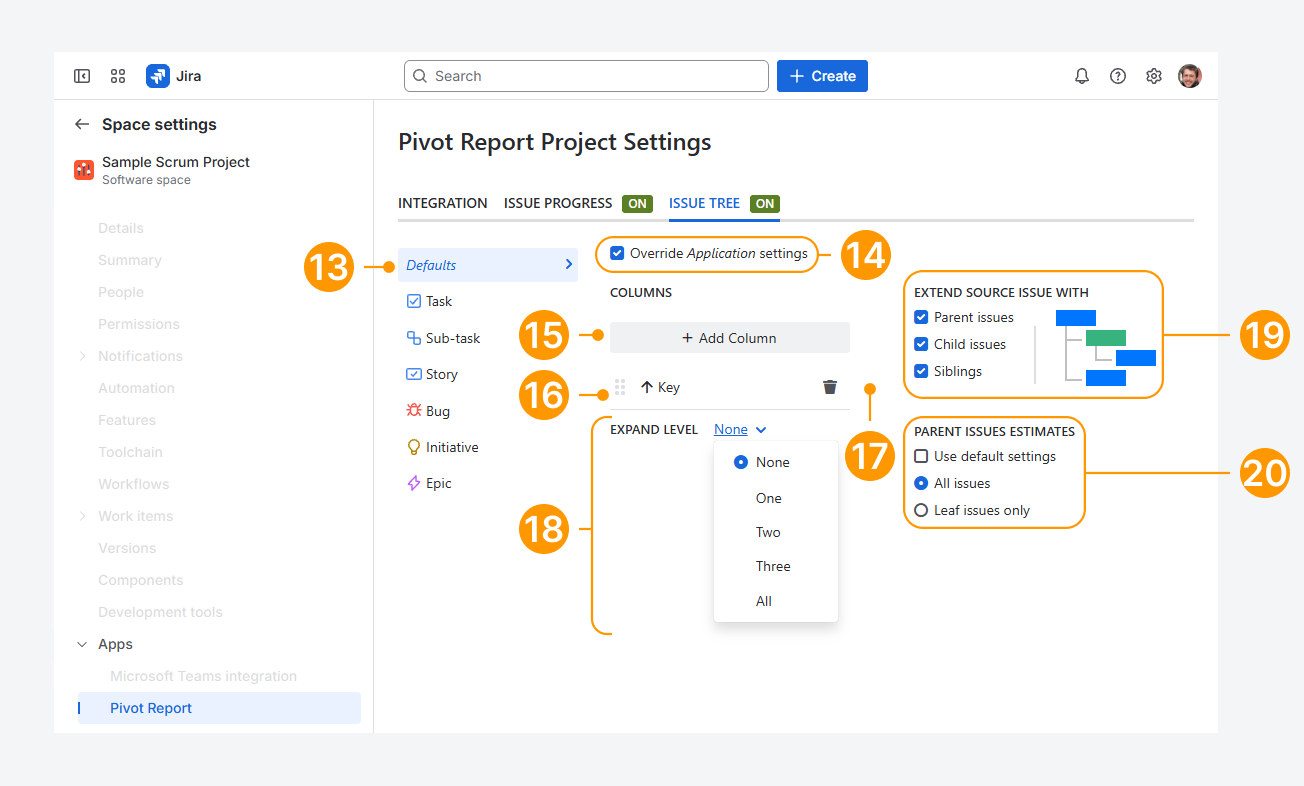Open the user profile avatar
This screenshot has height=786, width=1304.
[1190, 76]
